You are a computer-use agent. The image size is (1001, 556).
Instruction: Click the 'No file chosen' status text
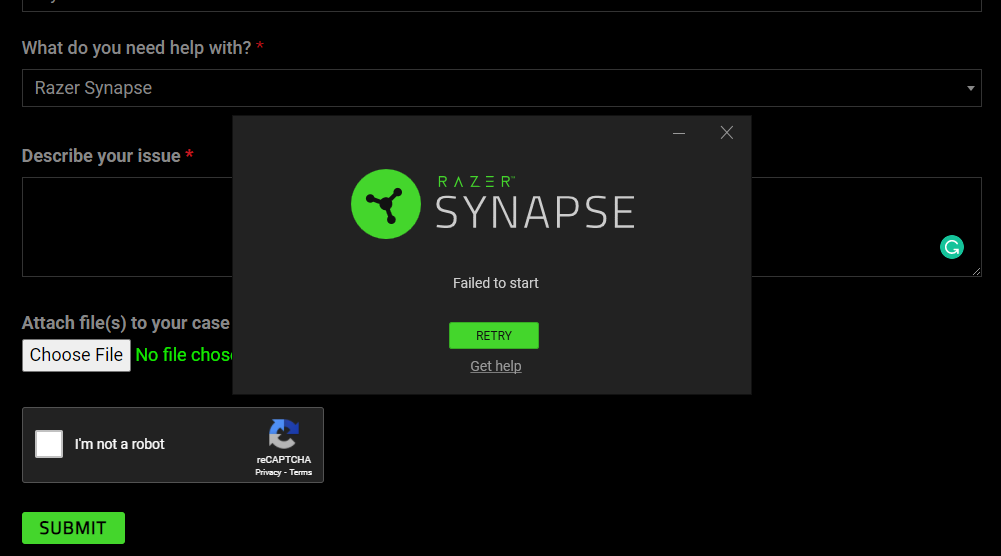point(184,355)
